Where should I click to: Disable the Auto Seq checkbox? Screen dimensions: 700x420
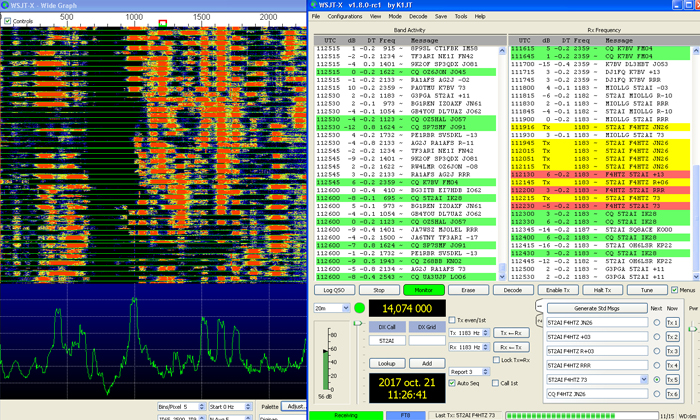452,383
